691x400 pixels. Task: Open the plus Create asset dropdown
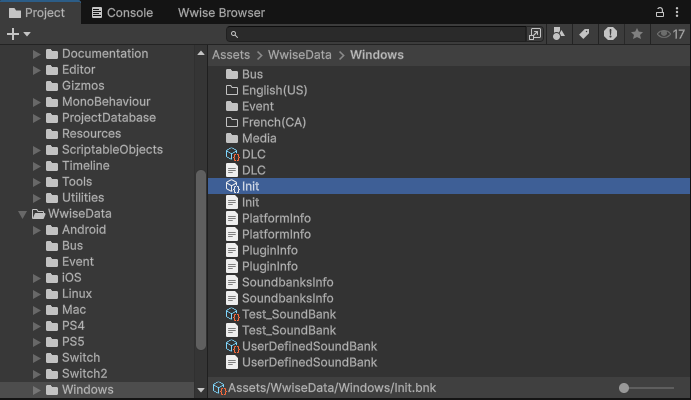16,34
